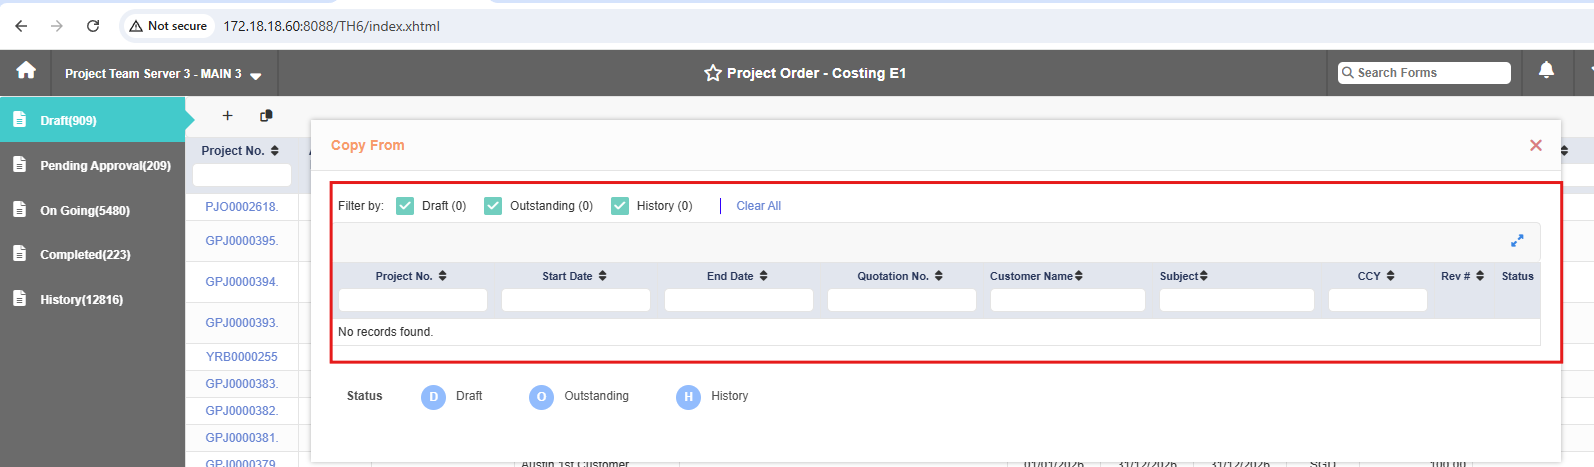
Task: Click the Status column header
Action: point(1517,276)
